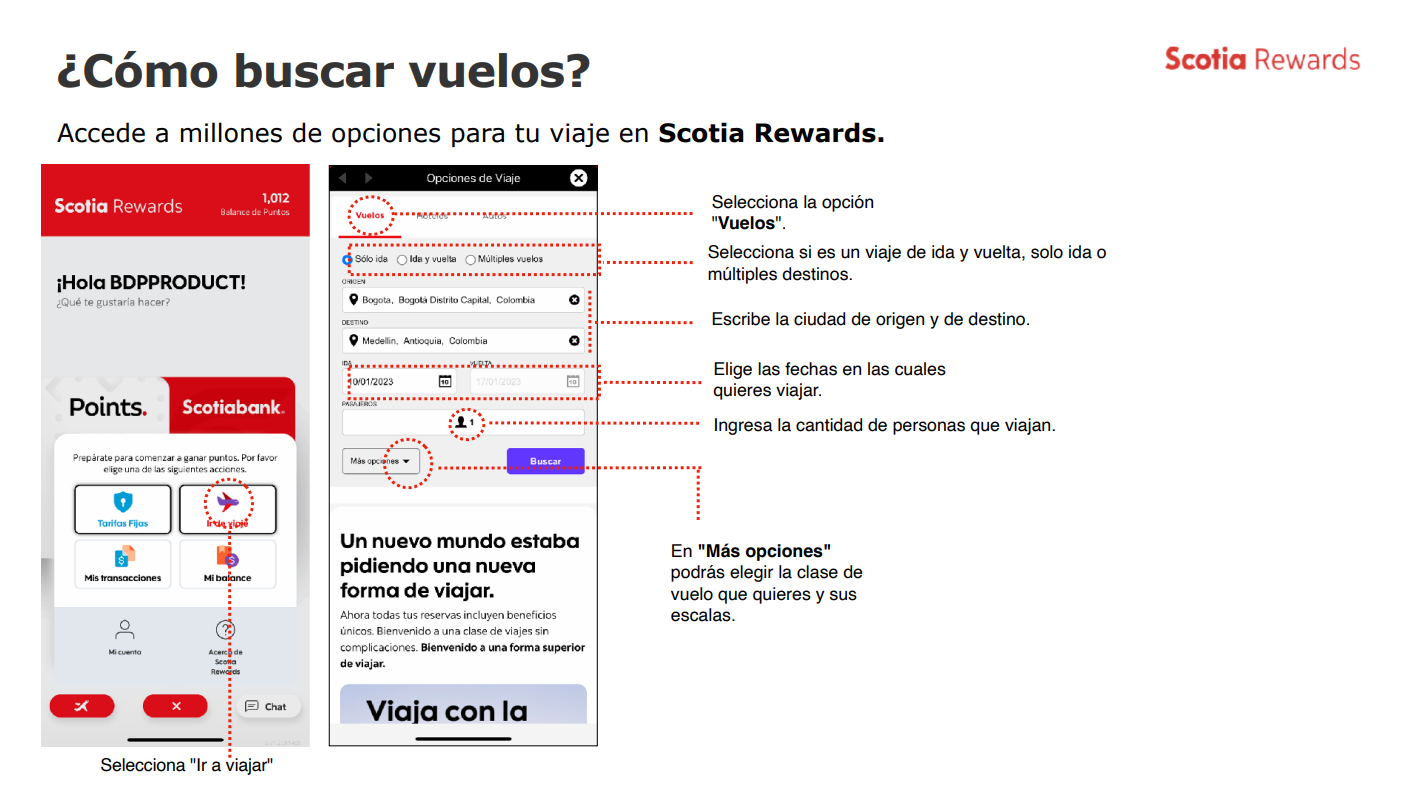Tap the Mi cuenta person icon
Screen dimensions: 1416x795
pyautogui.click(x=125, y=630)
